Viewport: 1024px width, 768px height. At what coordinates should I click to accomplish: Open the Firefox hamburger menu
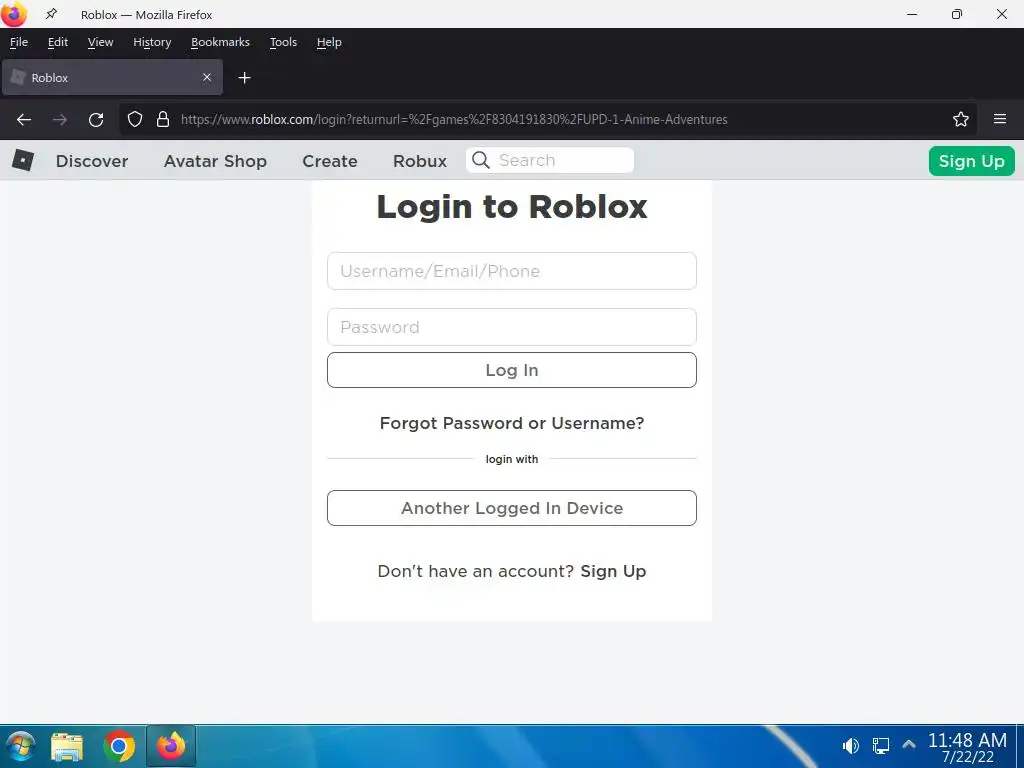click(1000, 119)
